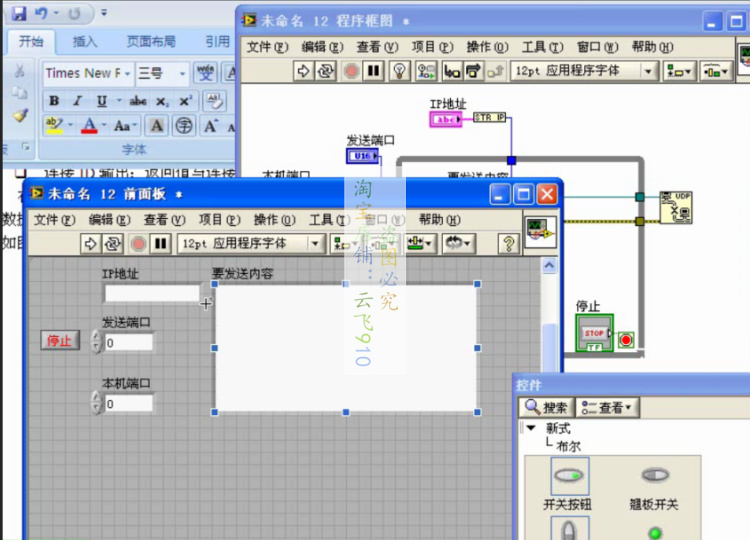
Task: Open Align Objects dropdown in block diagram
Action: (x=679, y=71)
